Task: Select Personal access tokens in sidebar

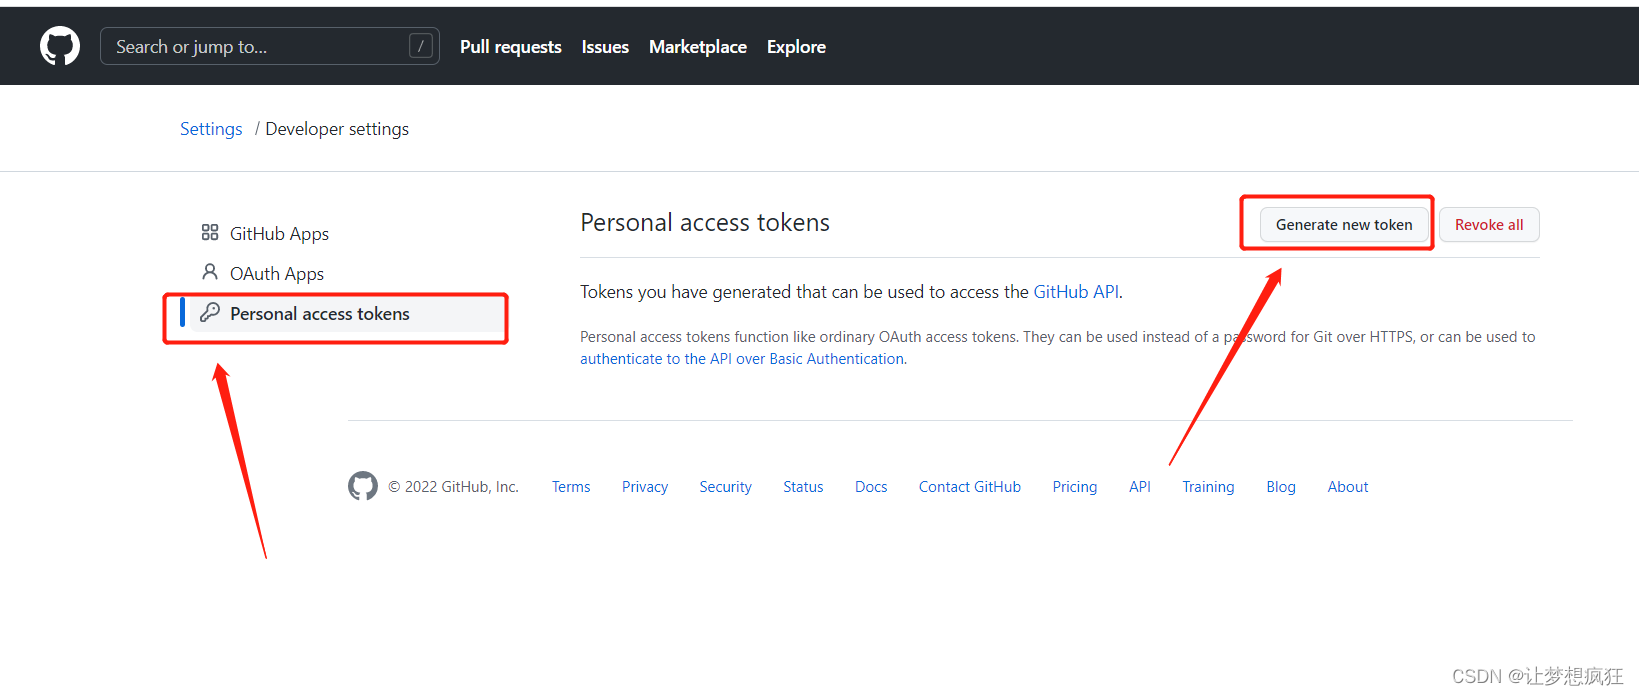Action: coord(342,313)
